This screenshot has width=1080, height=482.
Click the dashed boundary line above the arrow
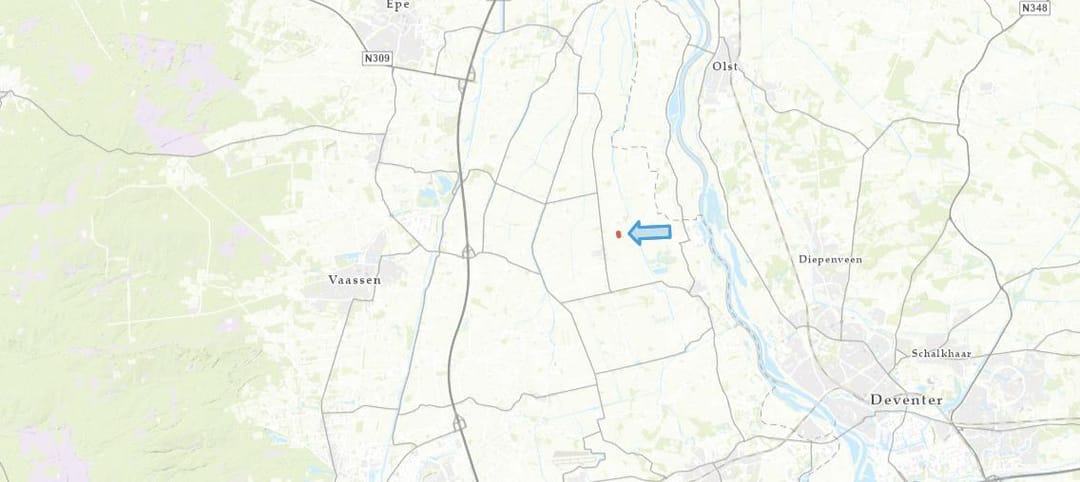634,147
